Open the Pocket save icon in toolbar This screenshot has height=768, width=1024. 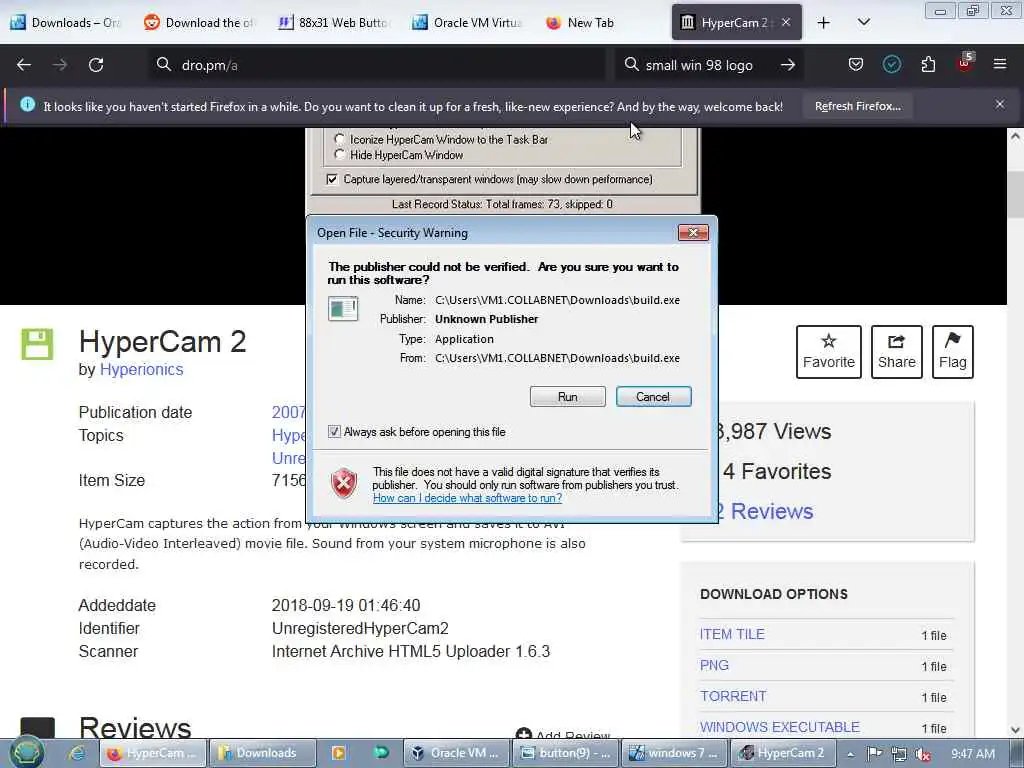click(x=856, y=64)
